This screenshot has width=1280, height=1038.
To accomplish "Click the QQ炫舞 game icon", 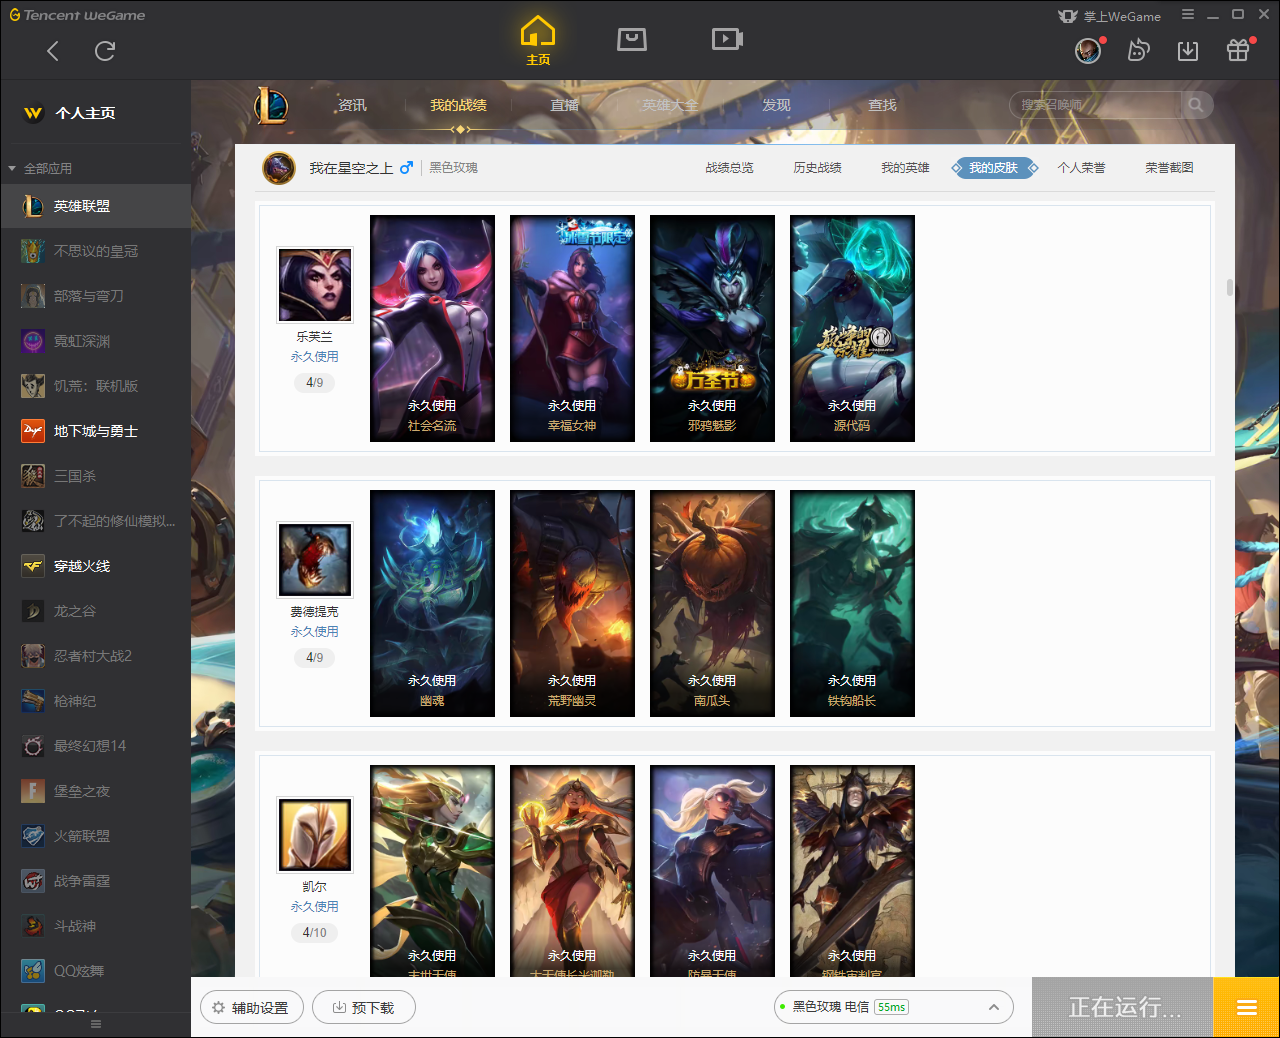I will [33, 971].
